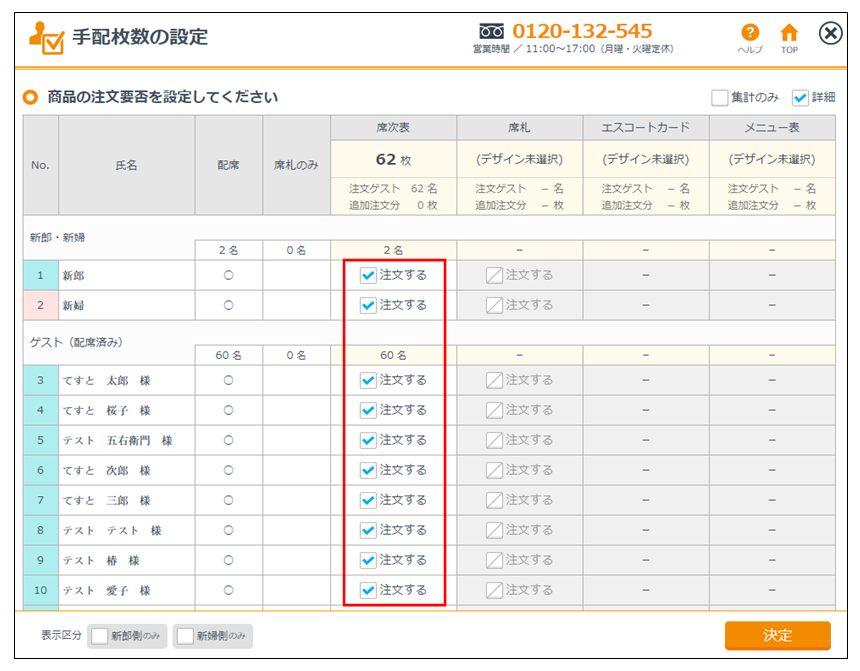Close the dialog with X icon
Image resolution: width=860 pixels, height=671 pixels.
click(x=830, y=34)
